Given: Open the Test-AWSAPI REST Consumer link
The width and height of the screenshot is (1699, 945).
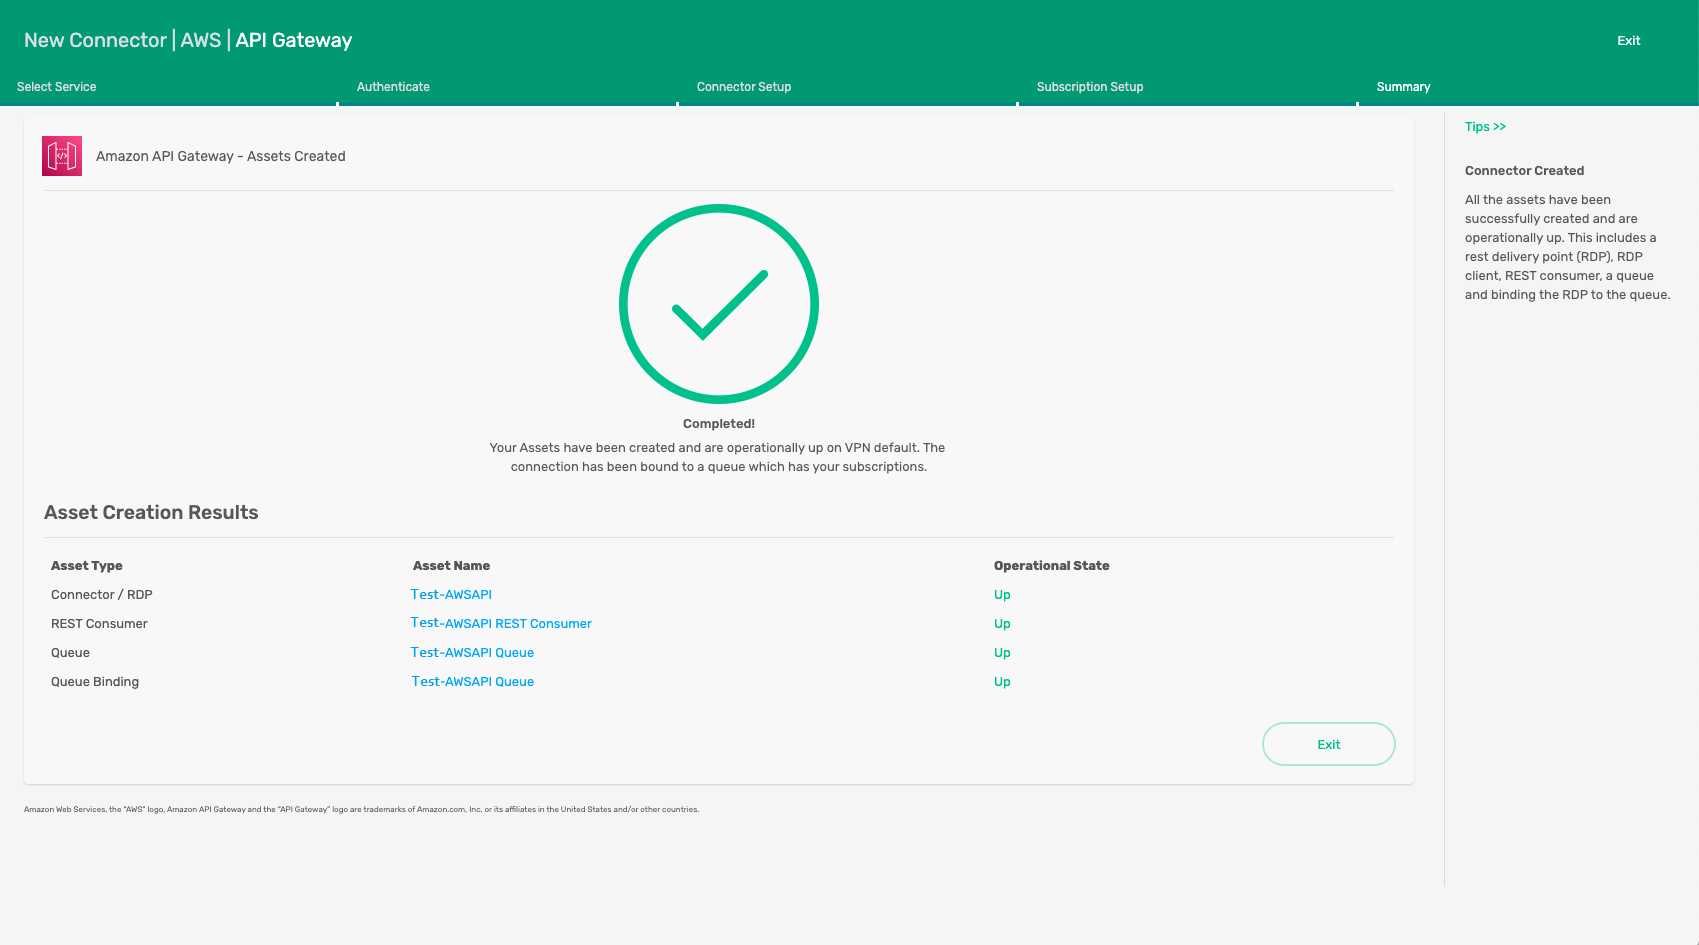Looking at the screenshot, I should [x=501, y=624].
